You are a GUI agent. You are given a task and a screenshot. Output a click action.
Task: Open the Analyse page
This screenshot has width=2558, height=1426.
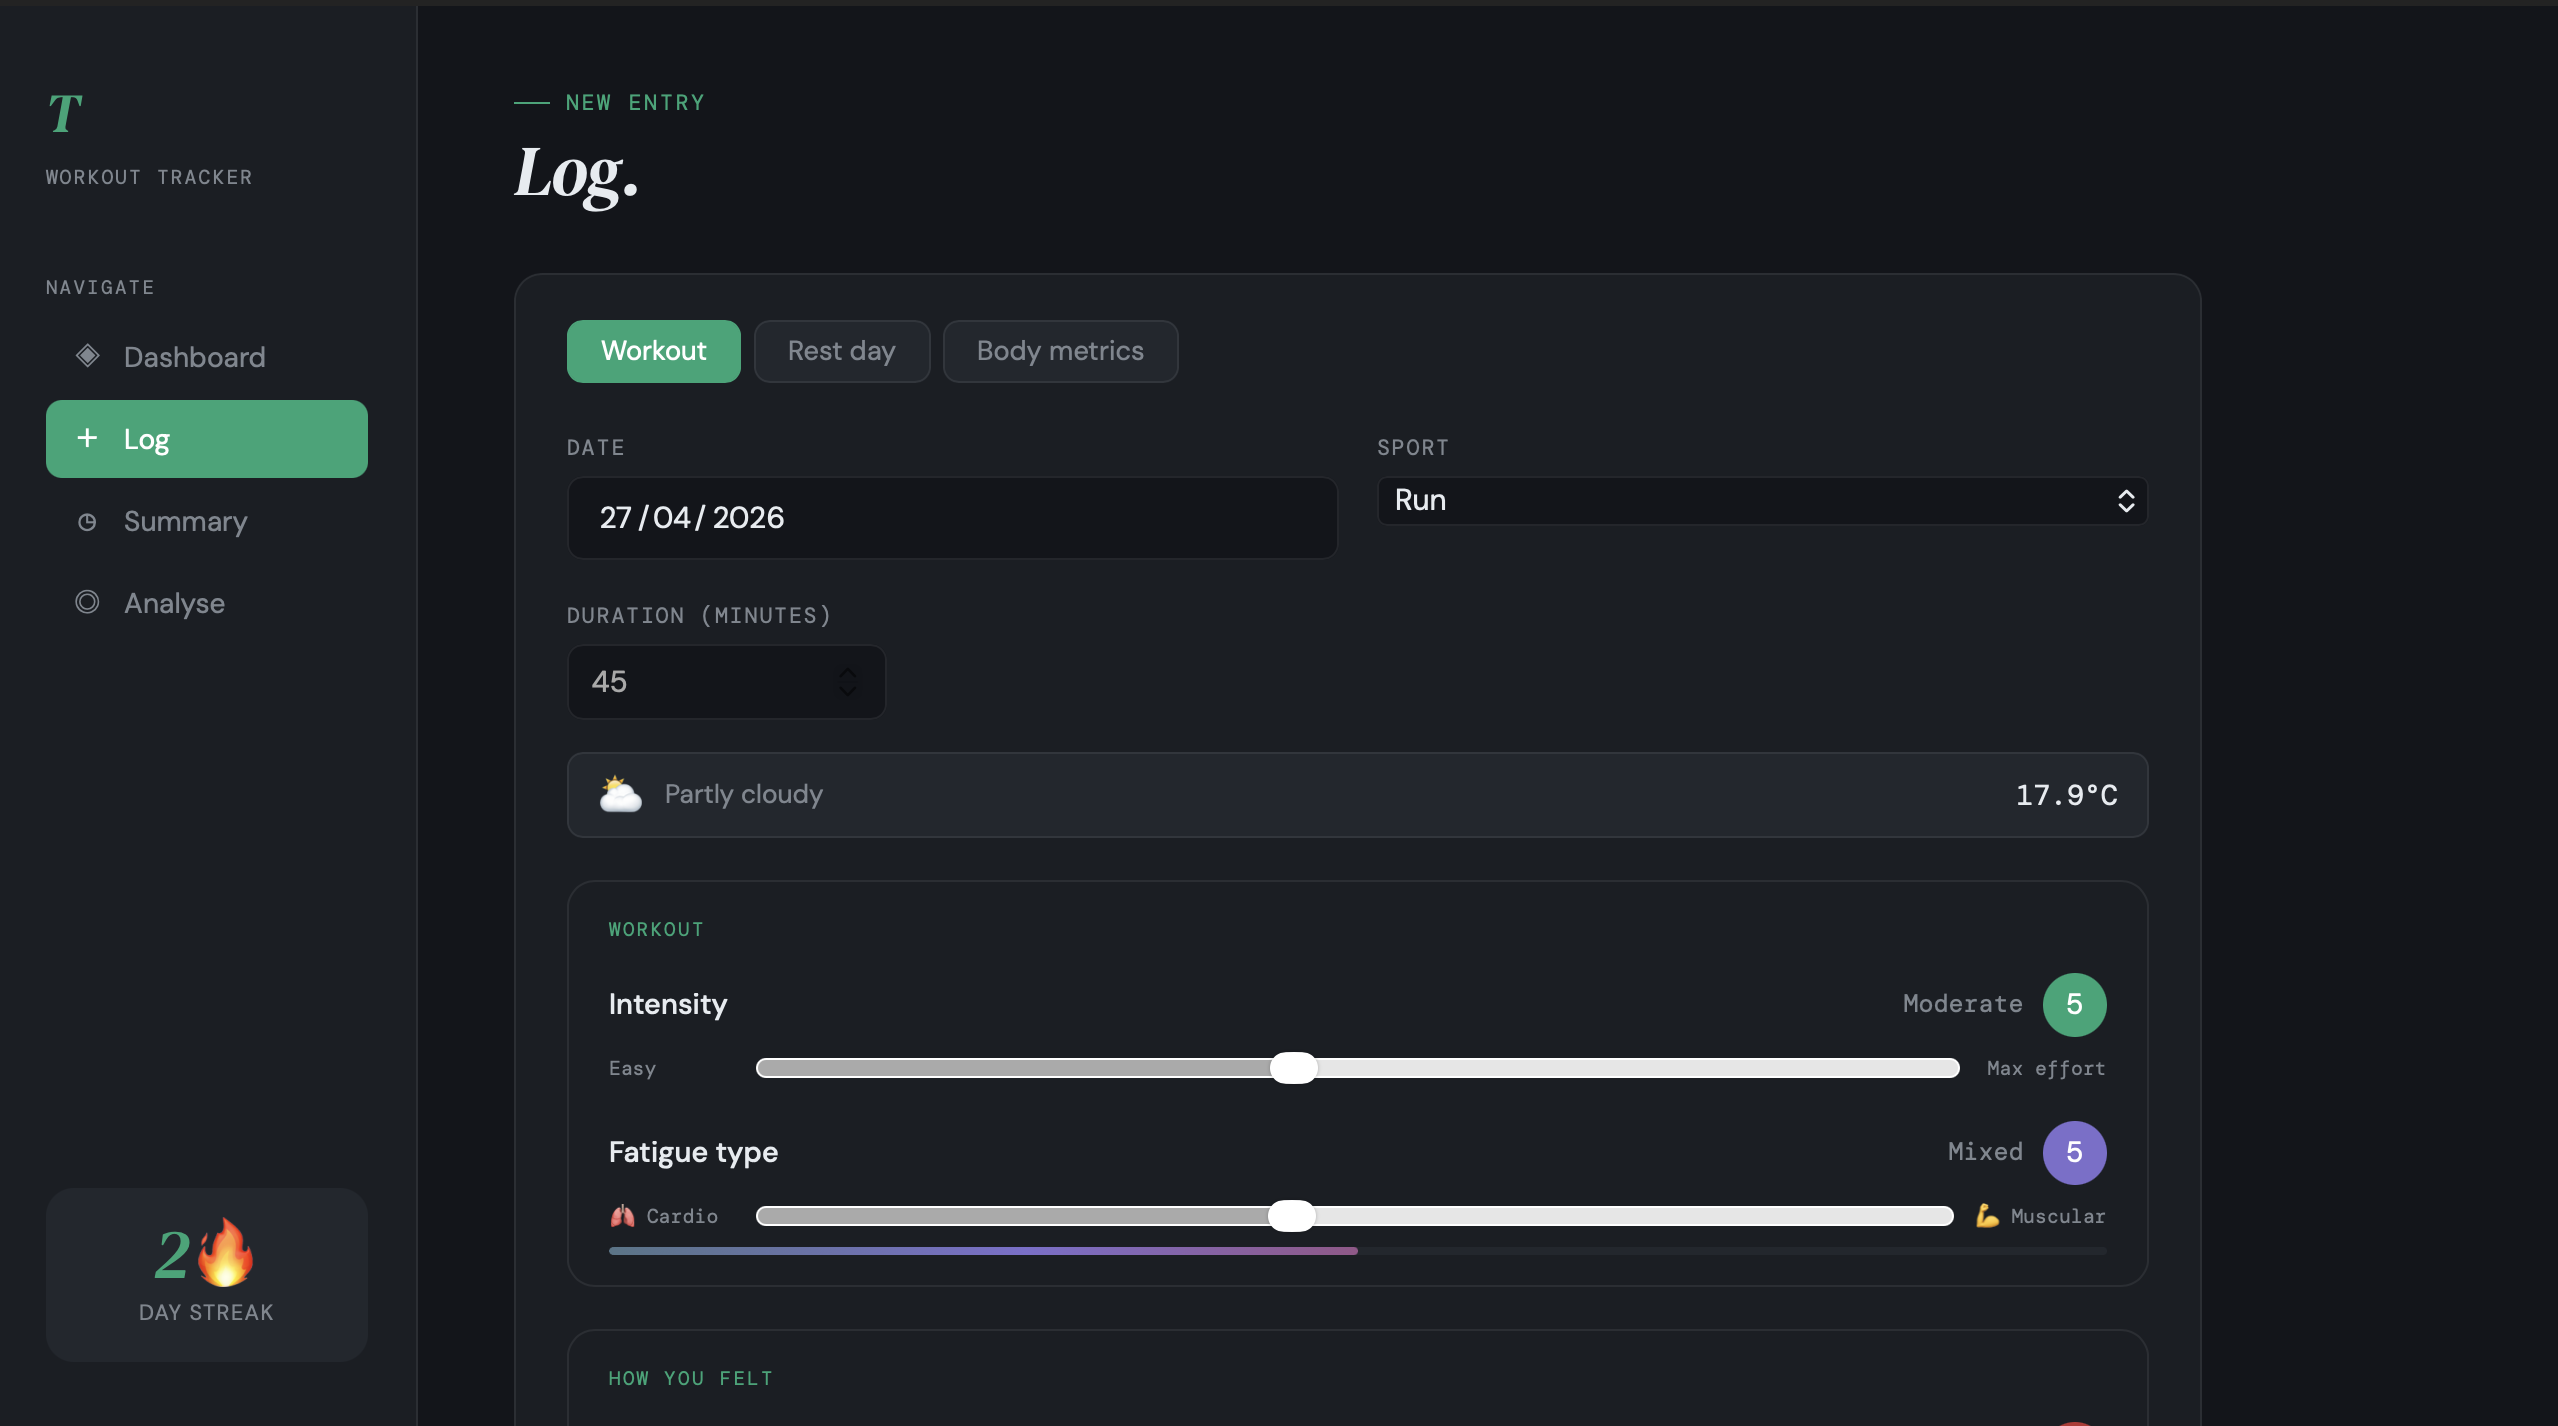click(x=207, y=603)
